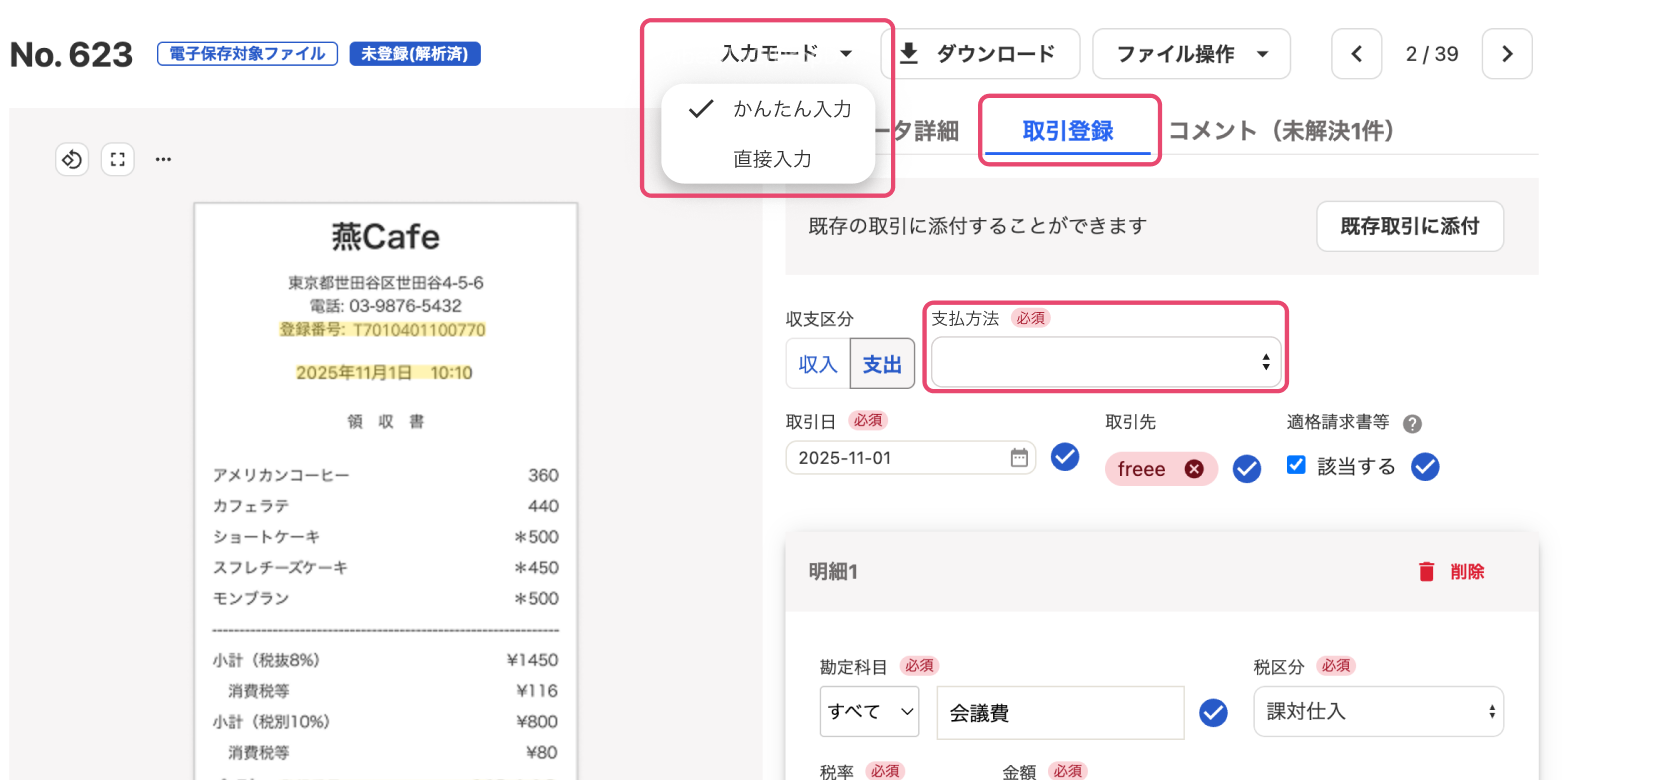The width and height of the screenshot is (1654, 780).
Task: Click blue check mark beside freee tag
Action: [1247, 469]
